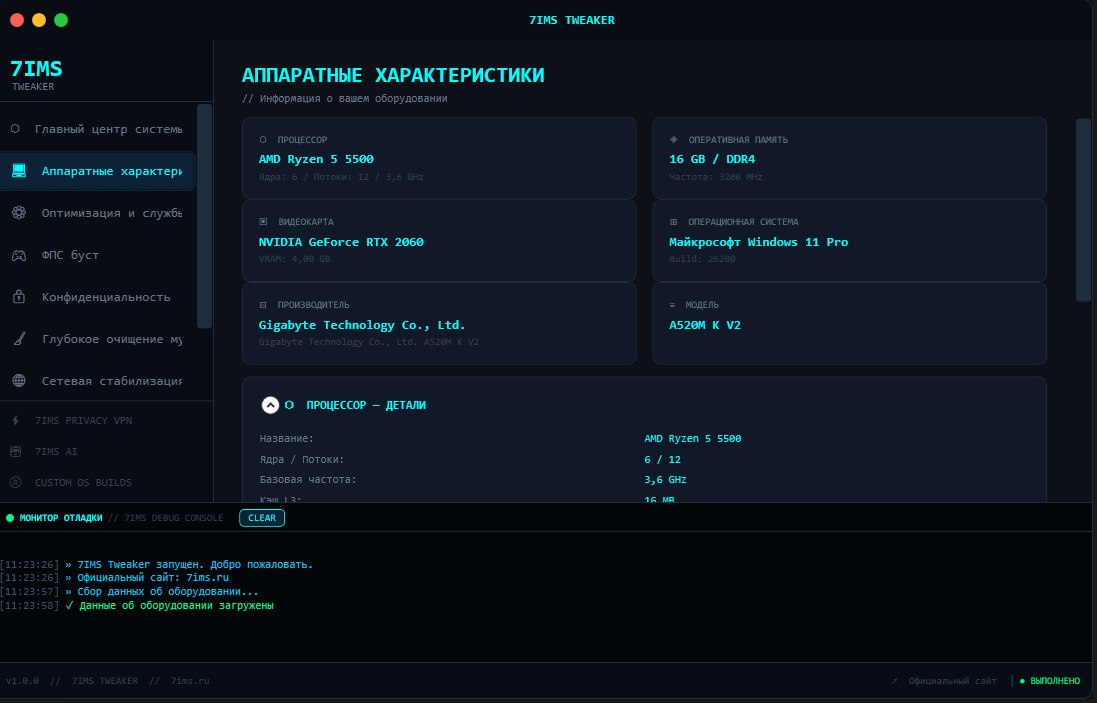Go to ФПС буст section
Image resolution: width=1097 pixels, height=703 pixels.
(98, 255)
